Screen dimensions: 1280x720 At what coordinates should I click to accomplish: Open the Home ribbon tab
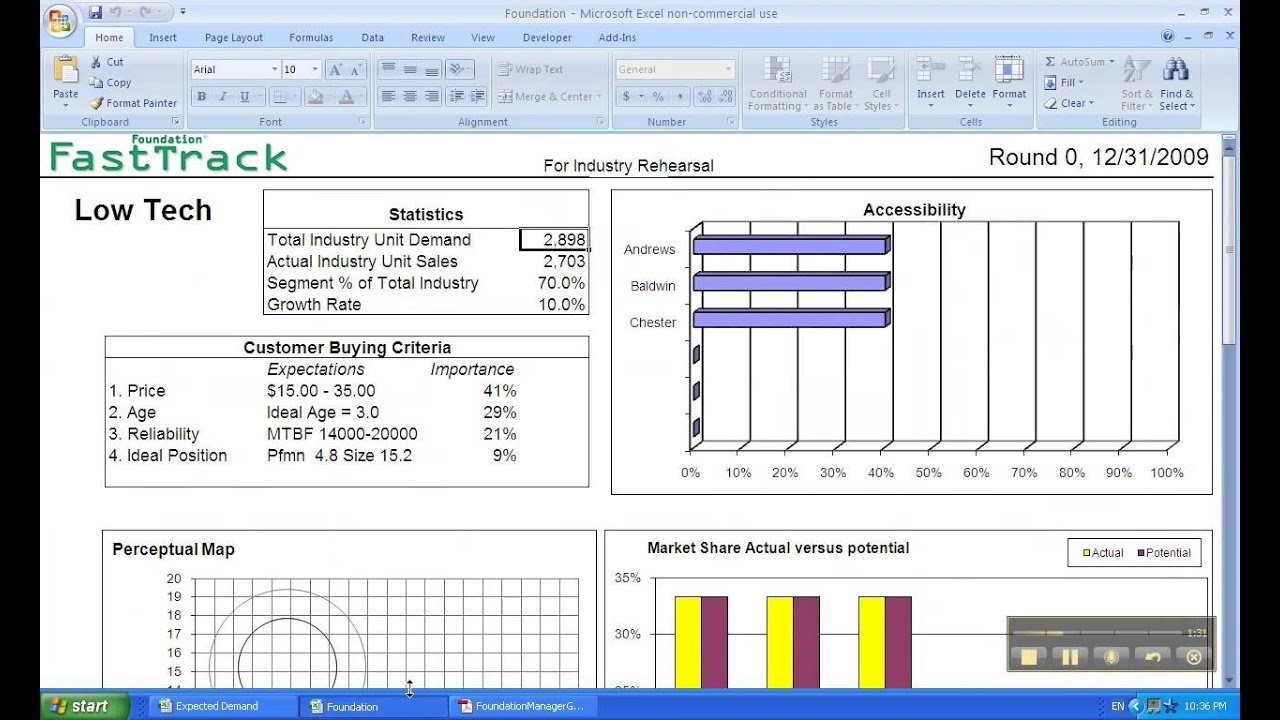pyautogui.click(x=110, y=38)
